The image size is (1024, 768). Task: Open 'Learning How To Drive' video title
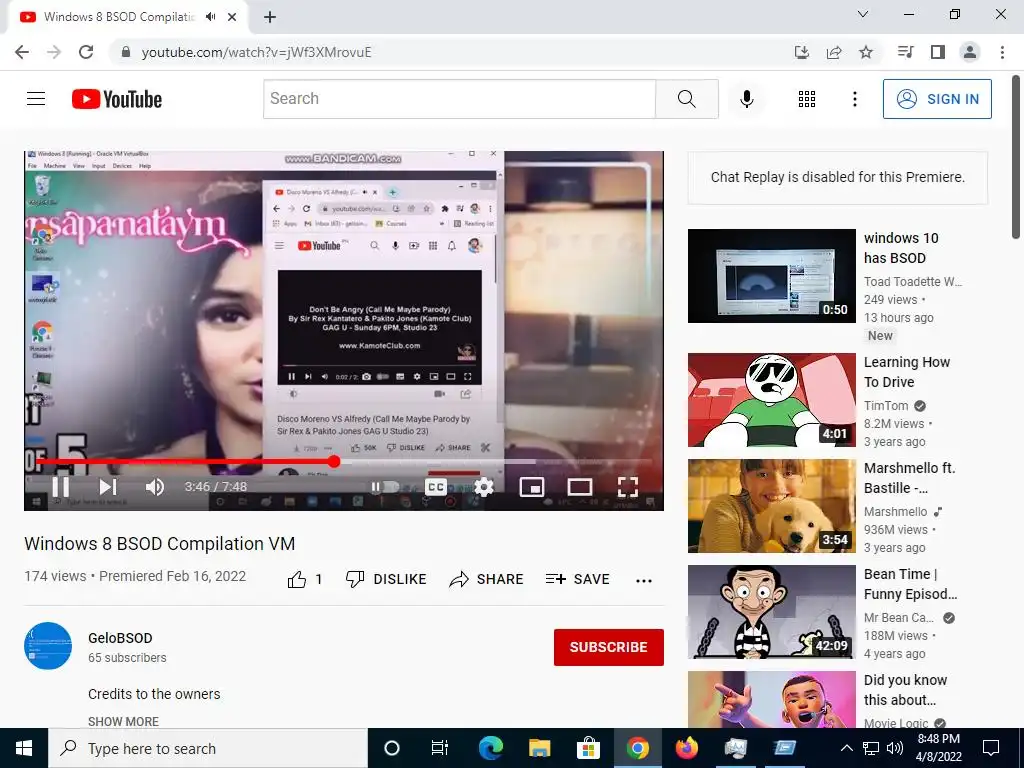coord(906,372)
